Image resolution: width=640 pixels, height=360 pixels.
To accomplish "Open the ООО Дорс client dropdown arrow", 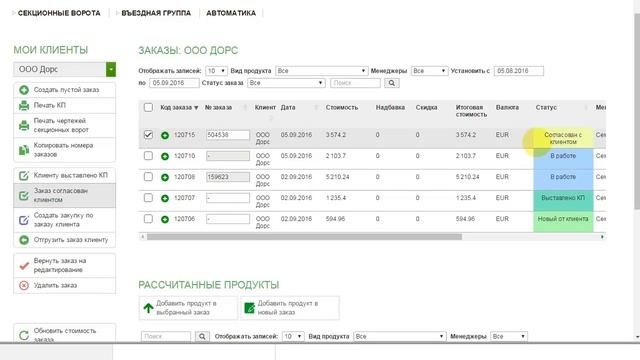I will point(111,69).
